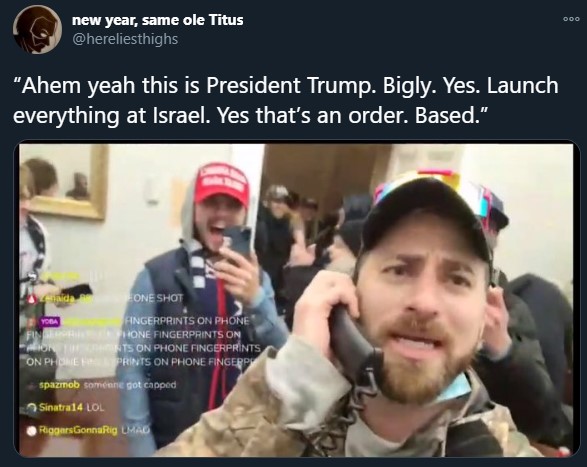Click the black telephone handset in the image
This screenshot has height=467, width=587.
[354, 343]
